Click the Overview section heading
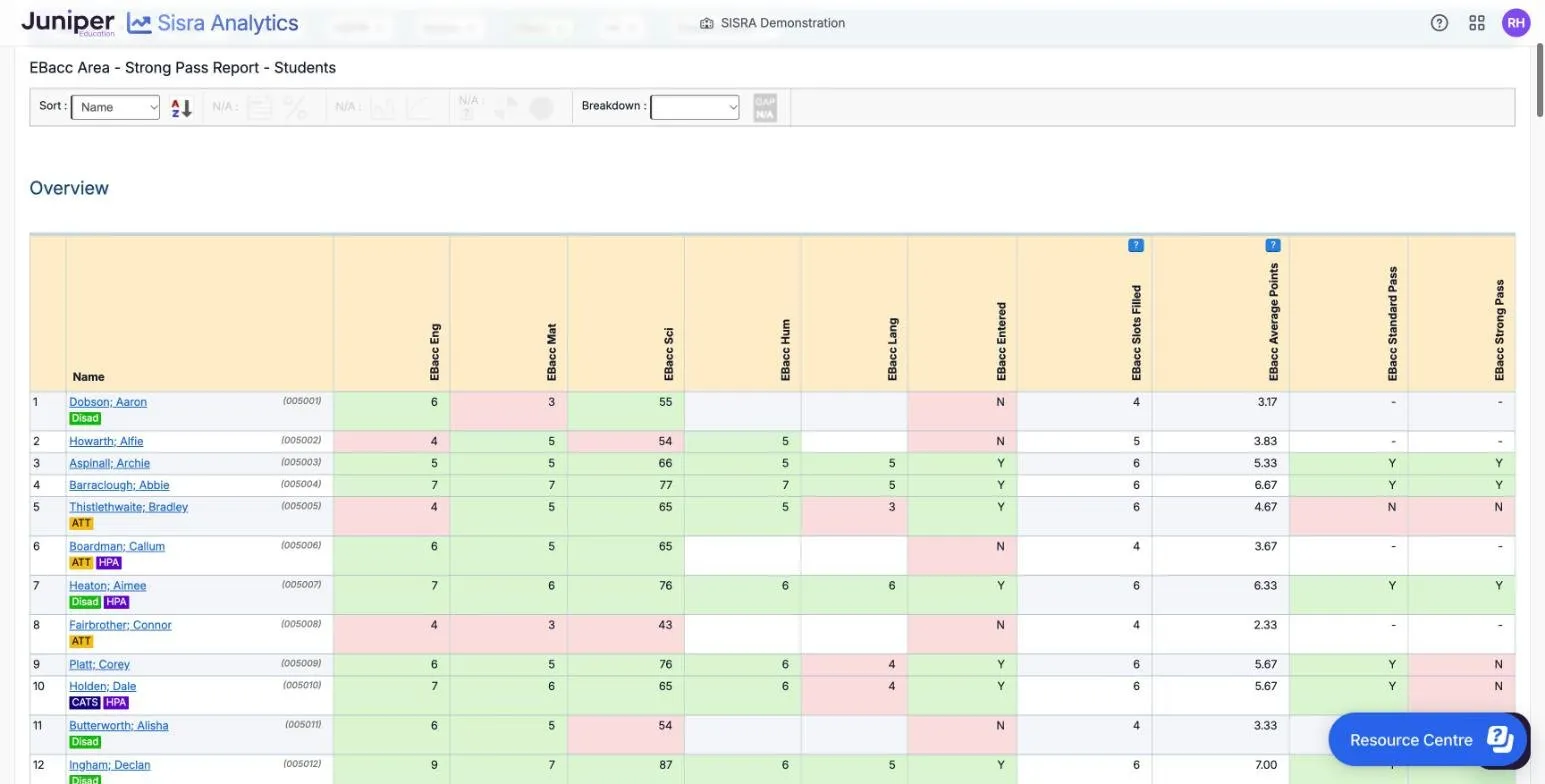The image size is (1545, 784). click(69, 188)
